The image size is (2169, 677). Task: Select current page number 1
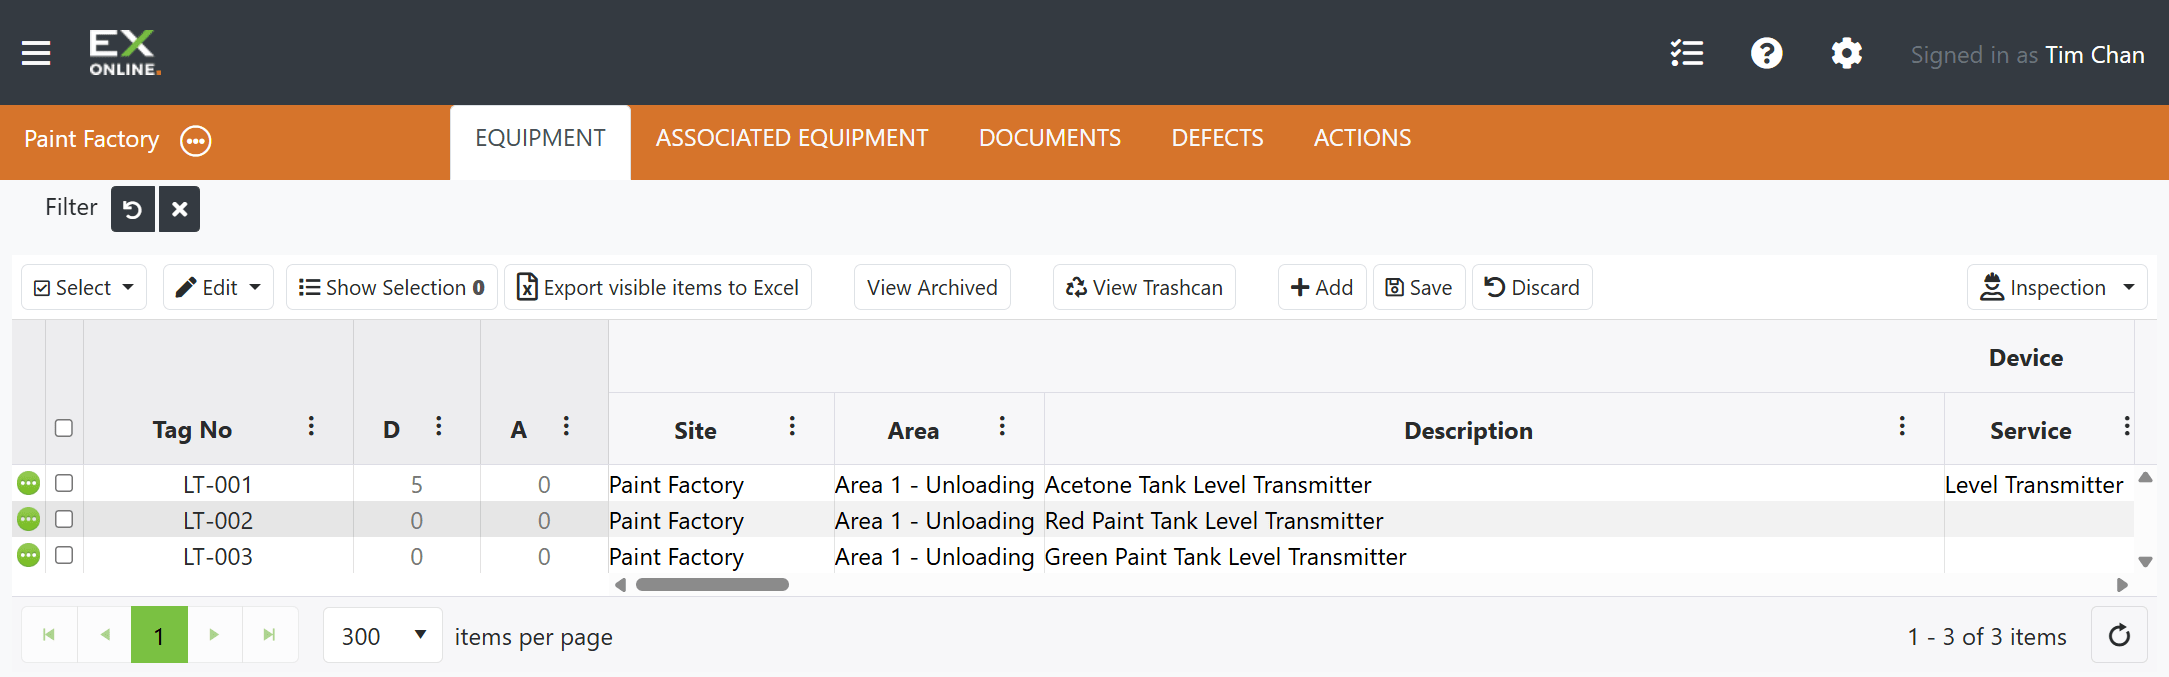(x=159, y=635)
